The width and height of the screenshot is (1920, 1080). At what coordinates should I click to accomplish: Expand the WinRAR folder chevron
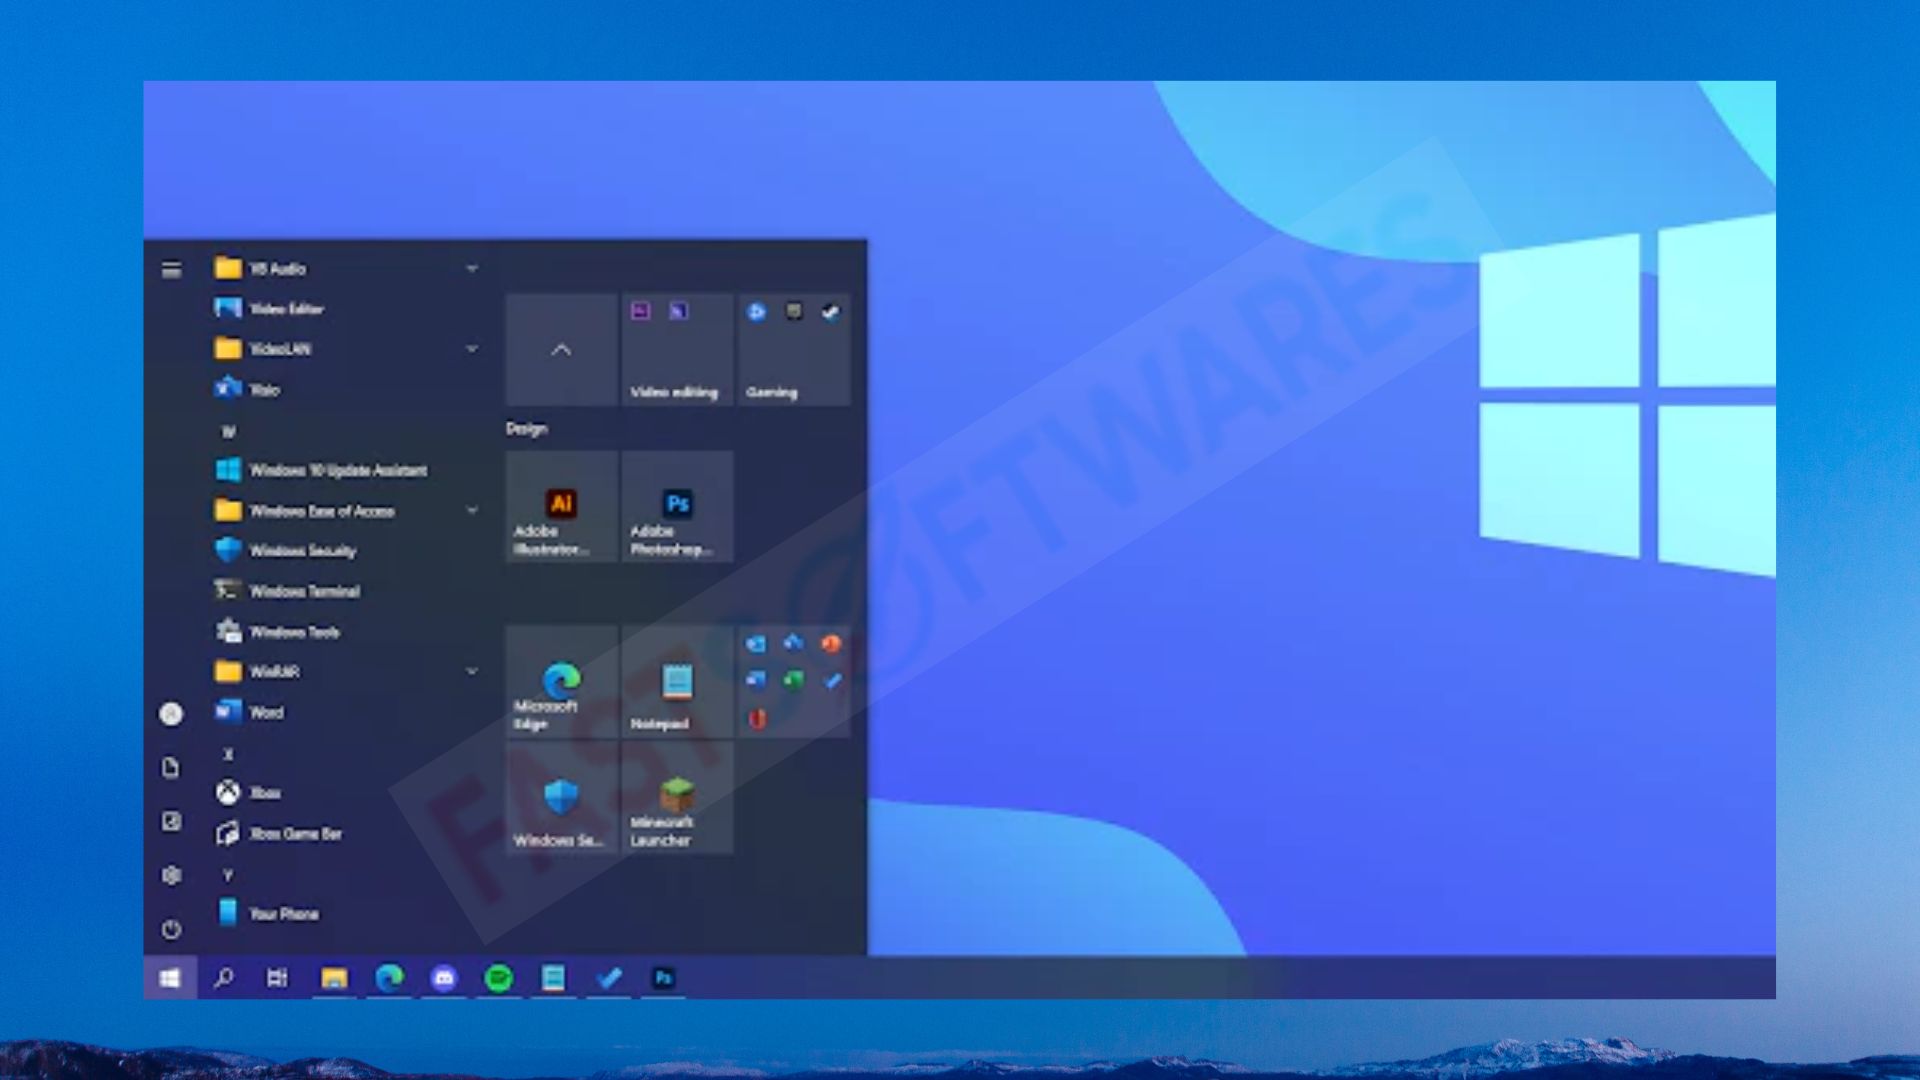472,671
